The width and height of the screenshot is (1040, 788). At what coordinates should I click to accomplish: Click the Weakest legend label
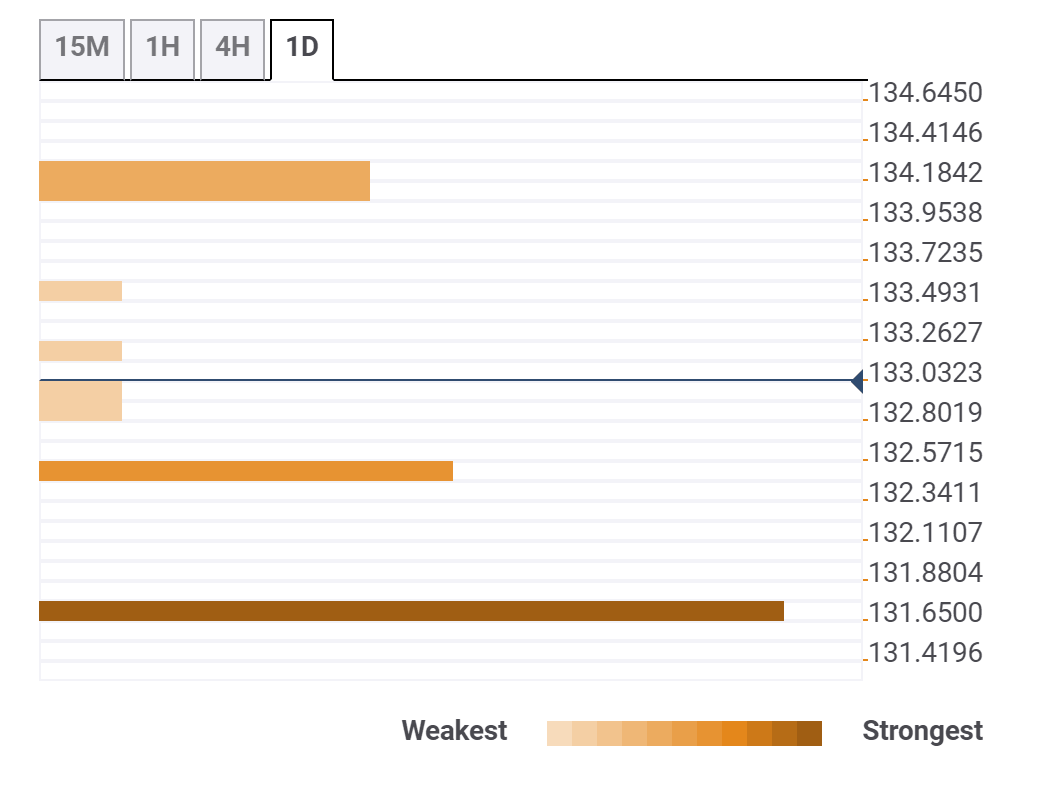point(454,731)
